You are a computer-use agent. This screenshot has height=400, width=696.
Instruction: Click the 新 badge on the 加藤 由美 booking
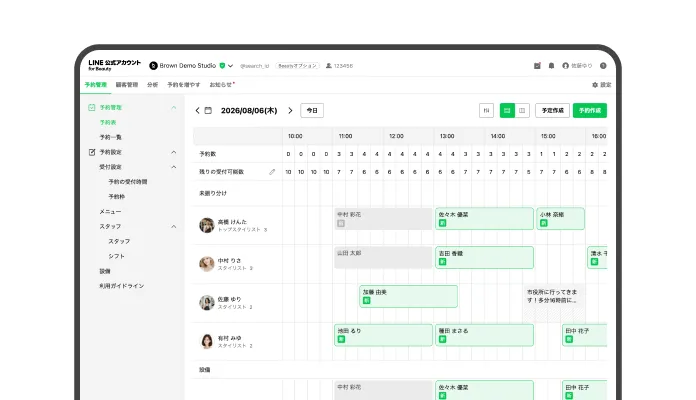tap(367, 301)
